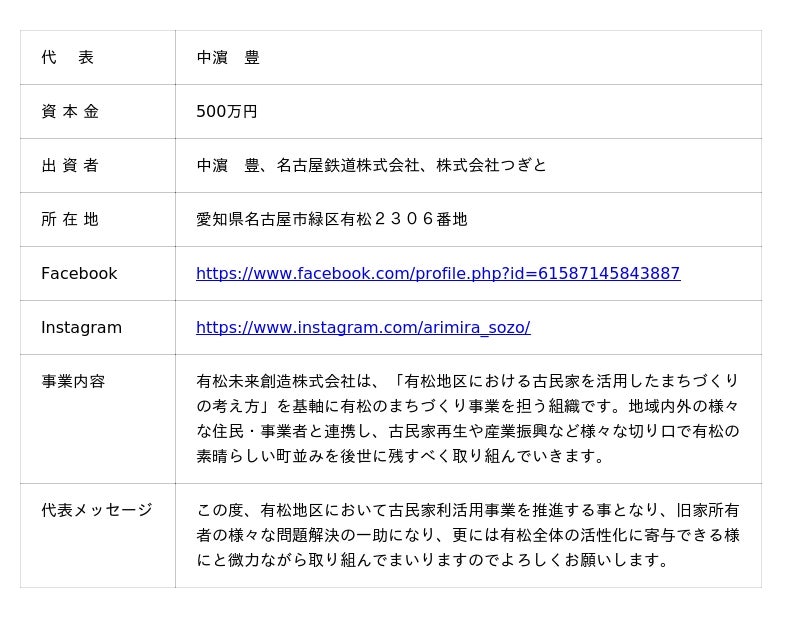The height and width of the screenshot is (618, 800).
Task: Open the Facebook profile link
Action: pyautogui.click(x=438, y=273)
